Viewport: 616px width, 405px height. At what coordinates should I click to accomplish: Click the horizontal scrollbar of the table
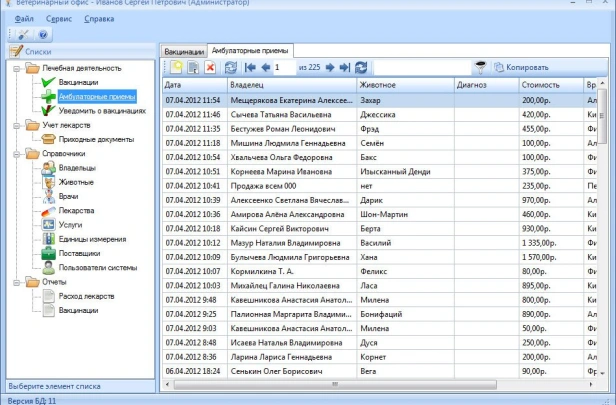pos(370,384)
